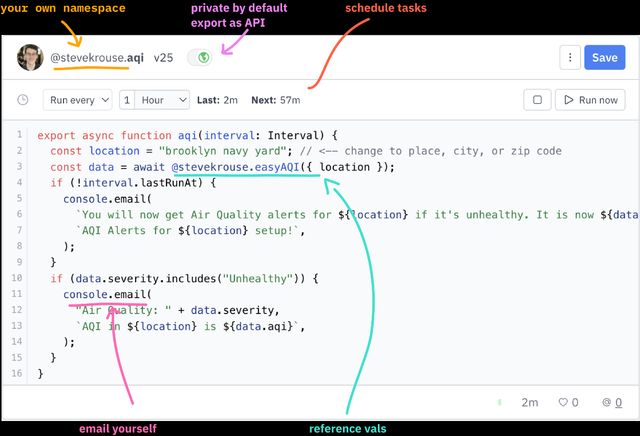Click the console.email call on line 11

coord(105,294)
